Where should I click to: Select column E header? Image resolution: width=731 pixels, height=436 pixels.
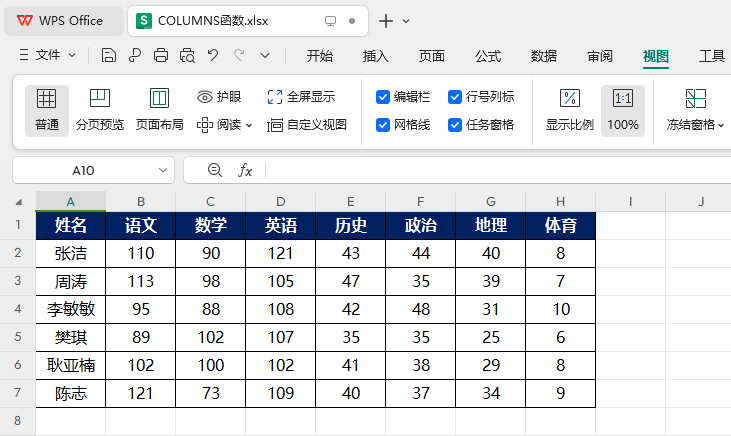click(351, 201)
